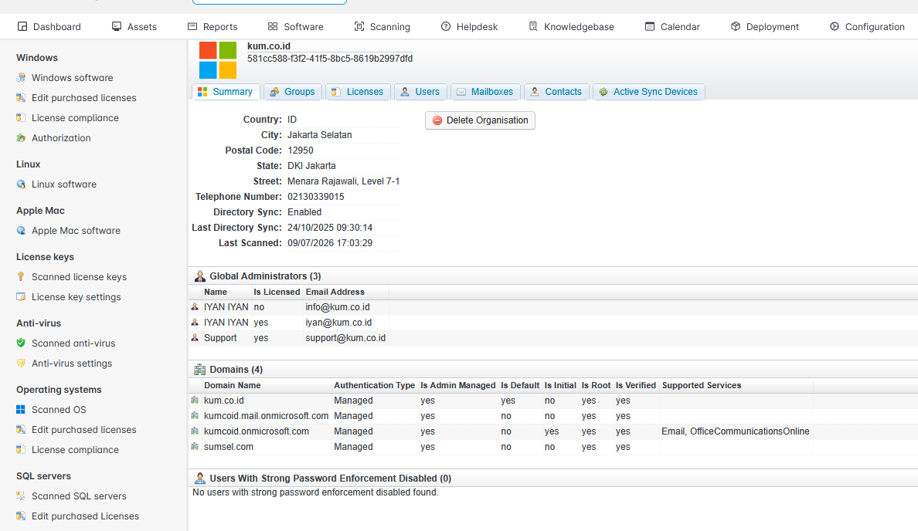Switch to the Active Sync Devices tab
This screenshot has height=531, width=918.
point(649,92)
